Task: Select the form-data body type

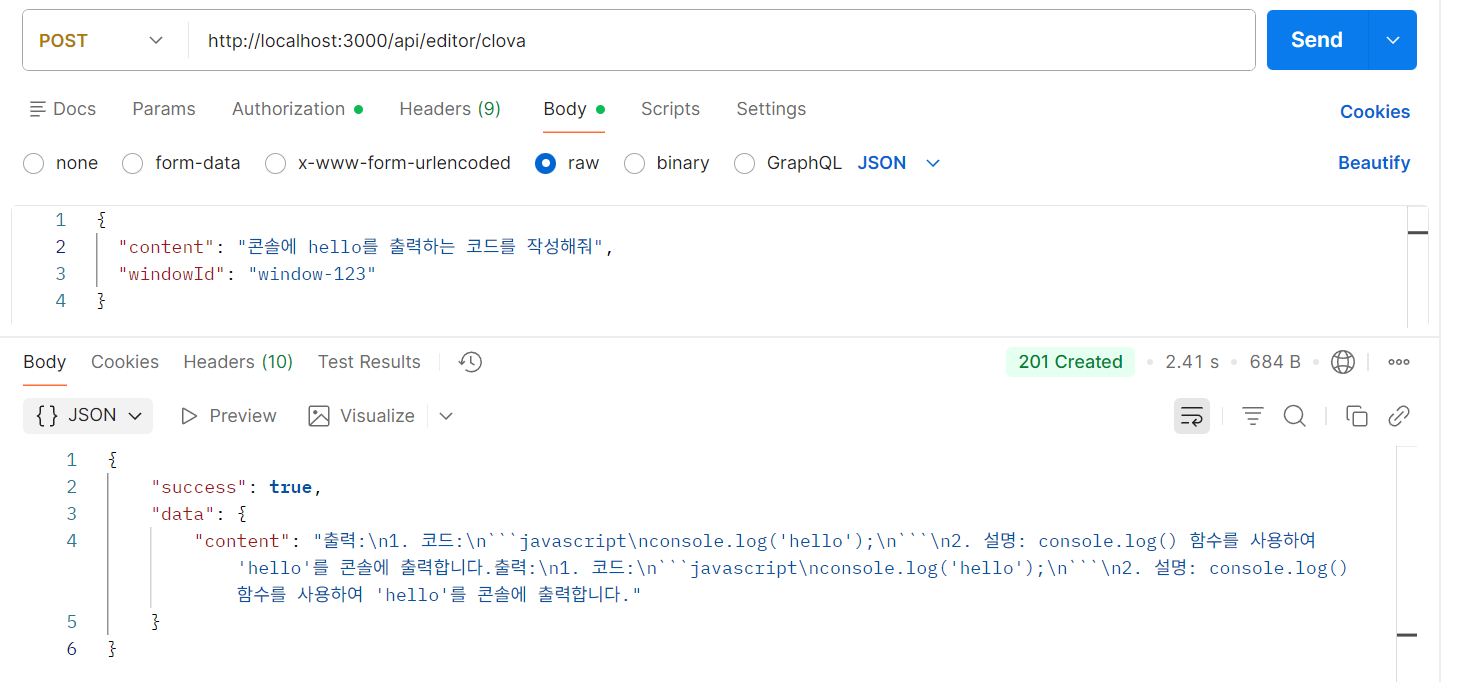Action: (x=132, y=163)
